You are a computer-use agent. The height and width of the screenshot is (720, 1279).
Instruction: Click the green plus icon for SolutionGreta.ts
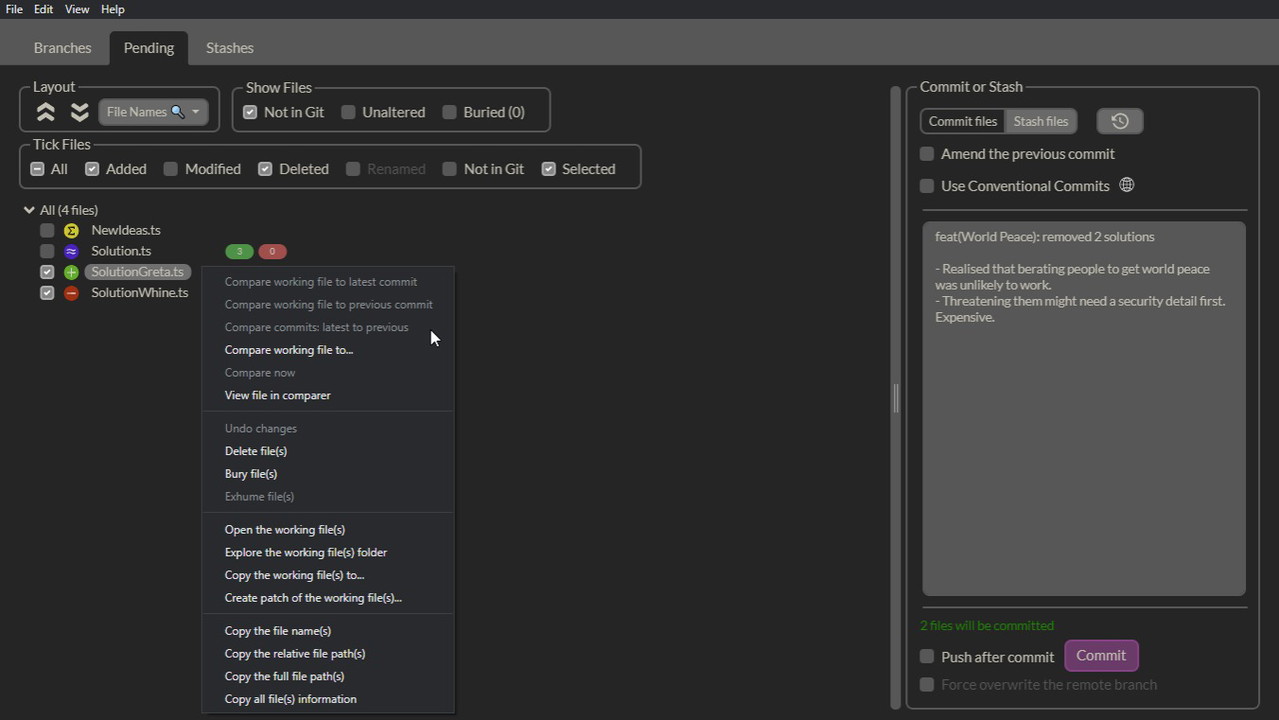pos(71,272)
